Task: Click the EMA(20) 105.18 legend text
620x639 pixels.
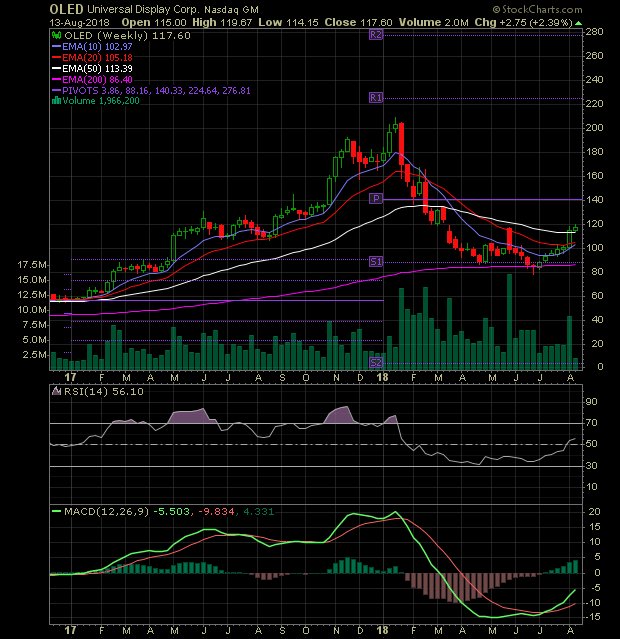Action: 97,57
